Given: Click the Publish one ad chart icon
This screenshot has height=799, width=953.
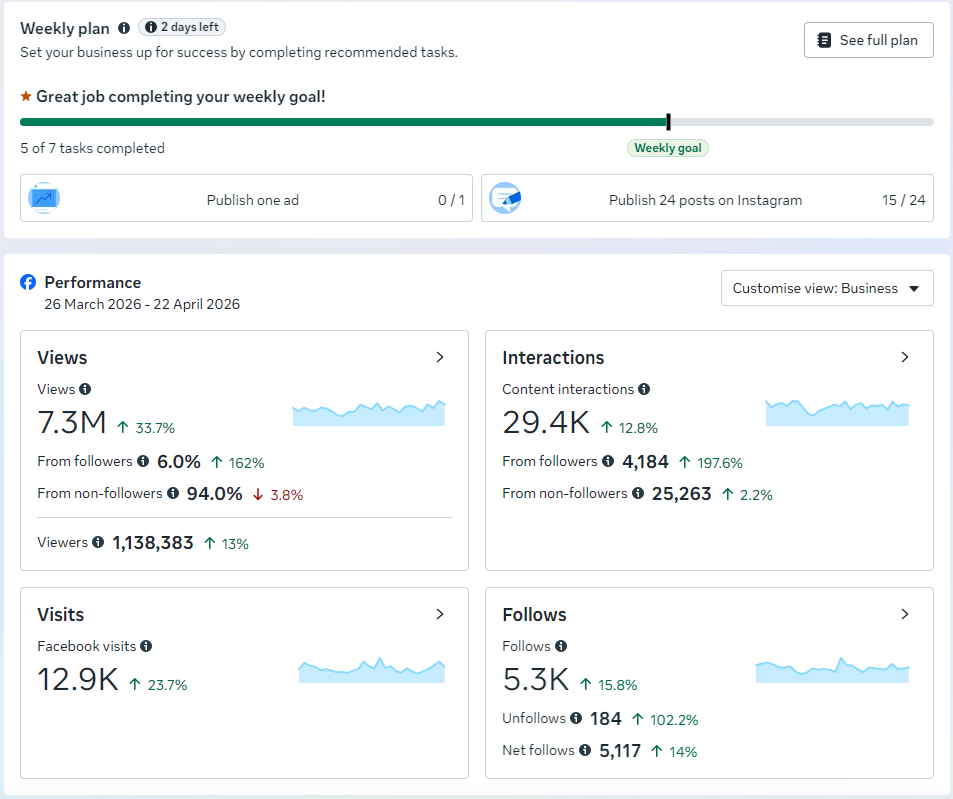Looking at the screenshot, I should [x=43, y=199].
